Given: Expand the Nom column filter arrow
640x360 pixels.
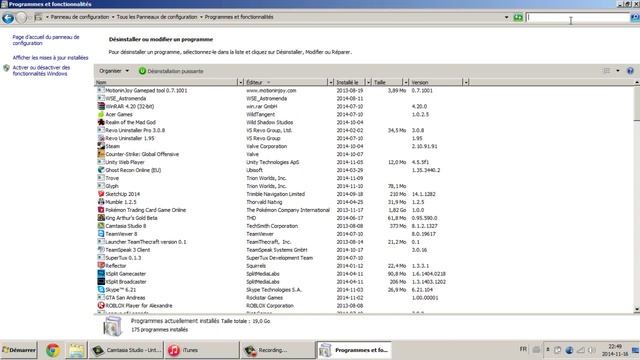Looking at the screenshot, I should click(x=240, y=82).
